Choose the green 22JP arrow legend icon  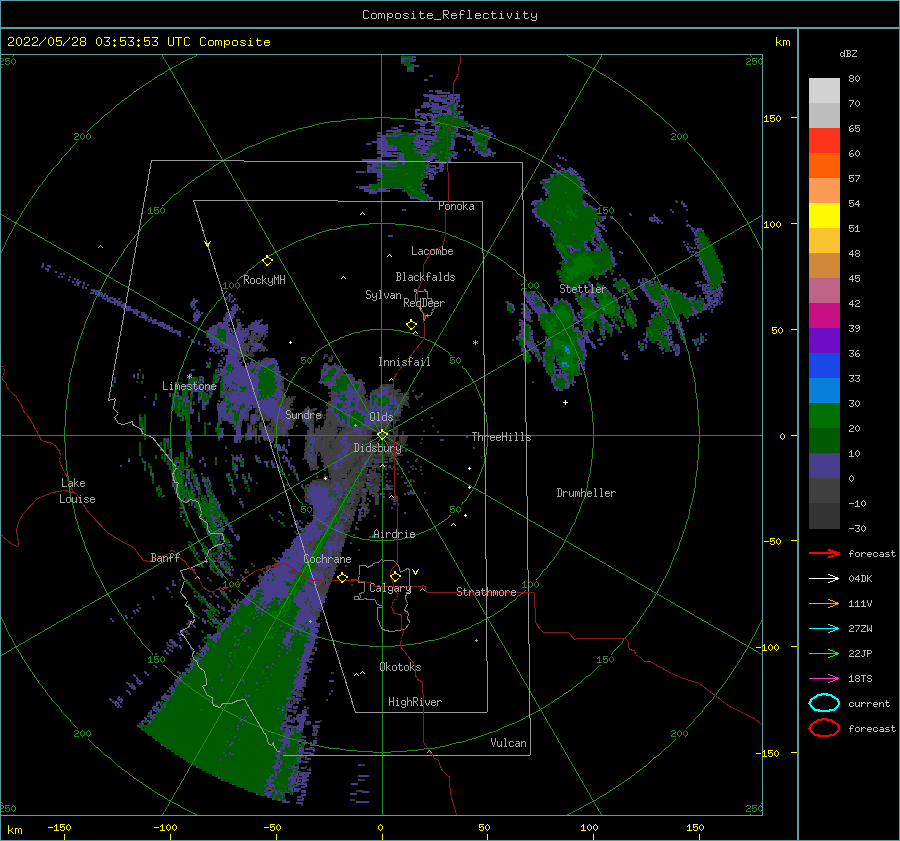(x=824, y=653)
